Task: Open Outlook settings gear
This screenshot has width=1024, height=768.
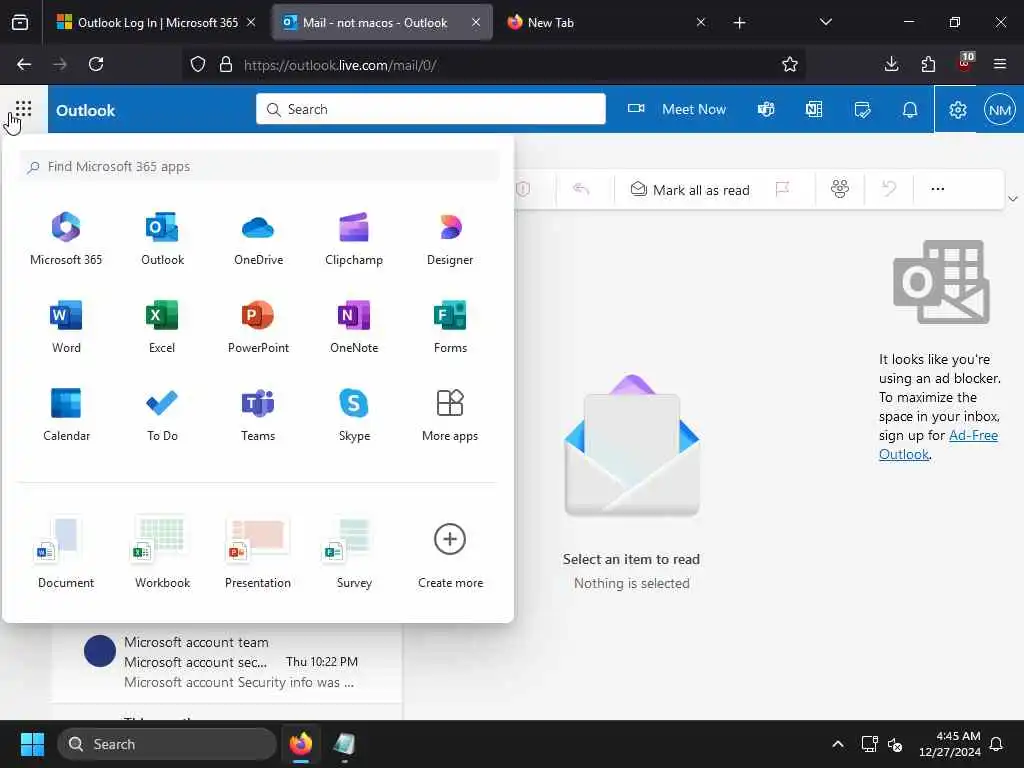Action: (957, 109)
